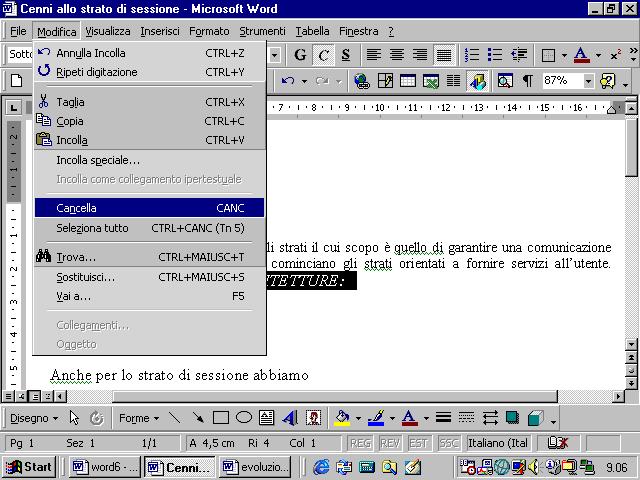640x480 pixels.
Task: Click the line color brush icon
Action: (376, 418)
